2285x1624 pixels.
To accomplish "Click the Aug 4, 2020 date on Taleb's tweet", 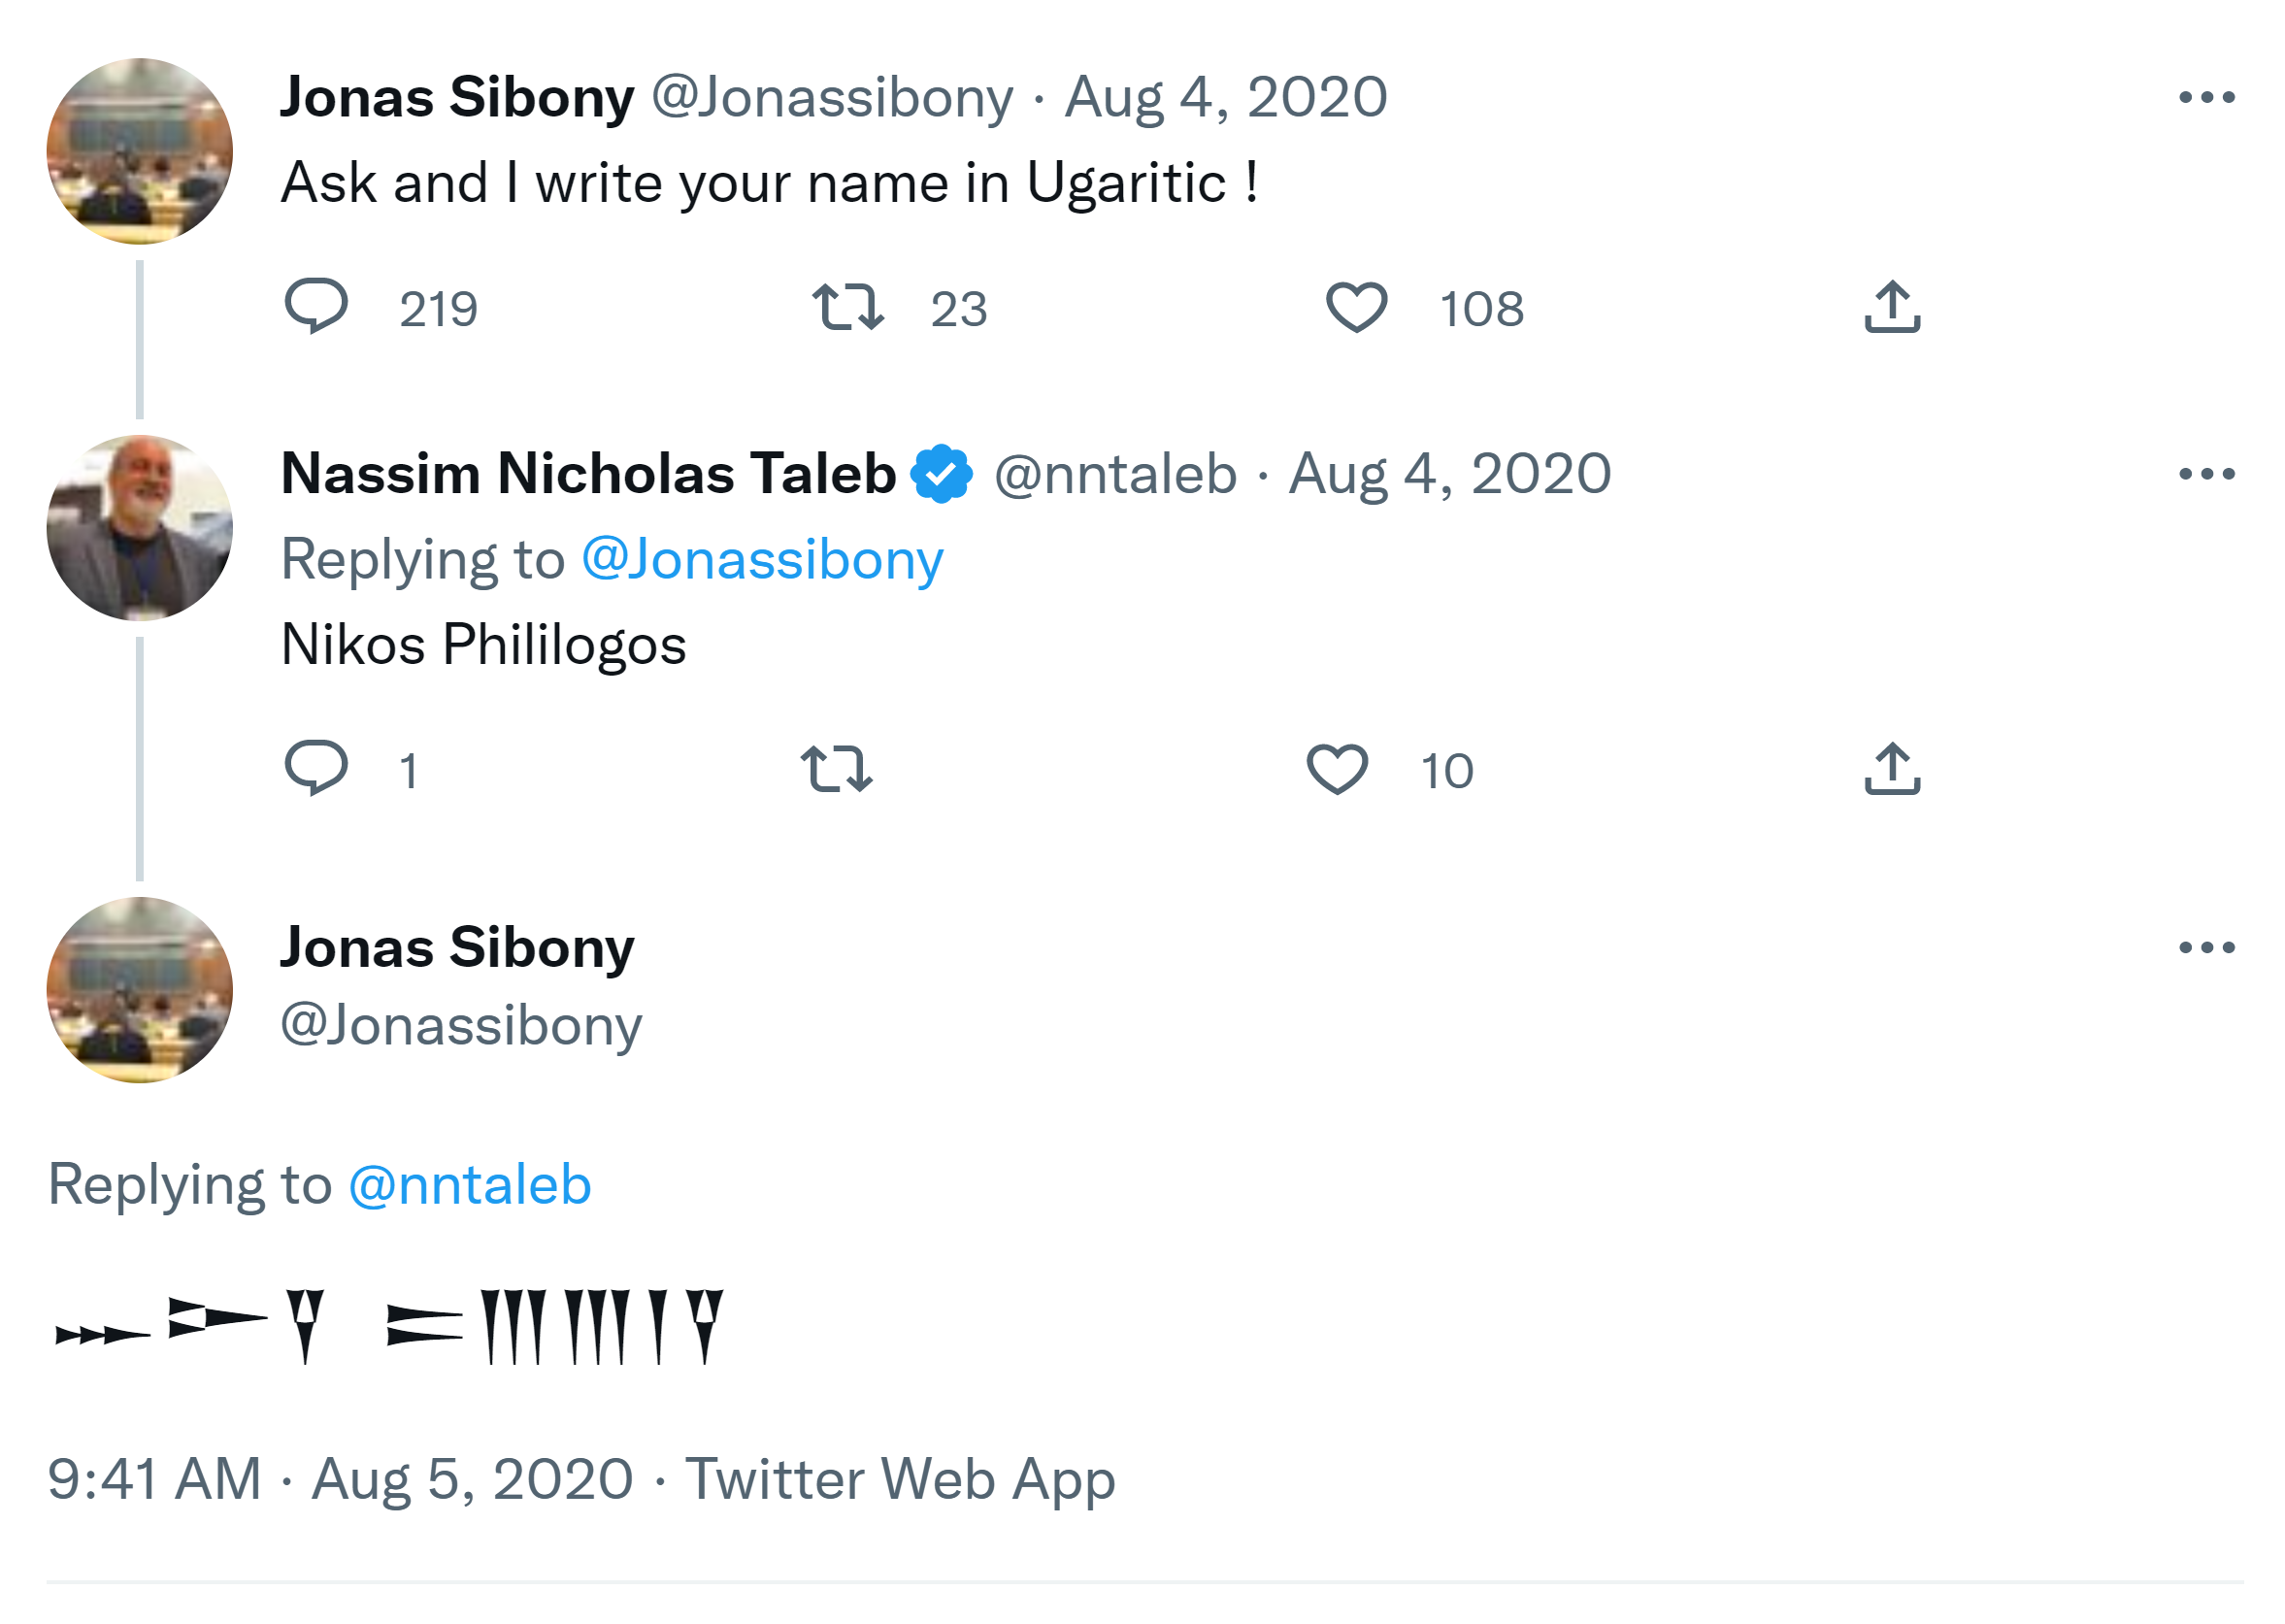I will pos(1449,473).
